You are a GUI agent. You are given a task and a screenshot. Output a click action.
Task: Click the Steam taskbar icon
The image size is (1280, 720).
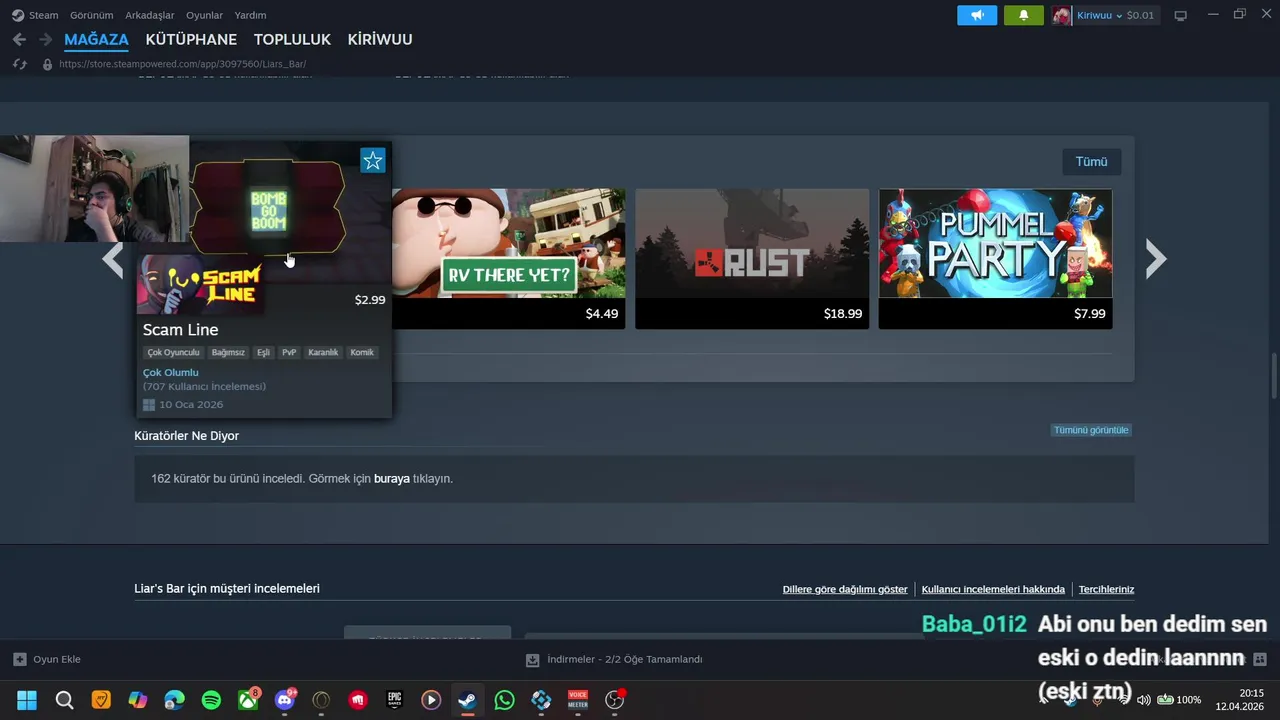[467, 700]
